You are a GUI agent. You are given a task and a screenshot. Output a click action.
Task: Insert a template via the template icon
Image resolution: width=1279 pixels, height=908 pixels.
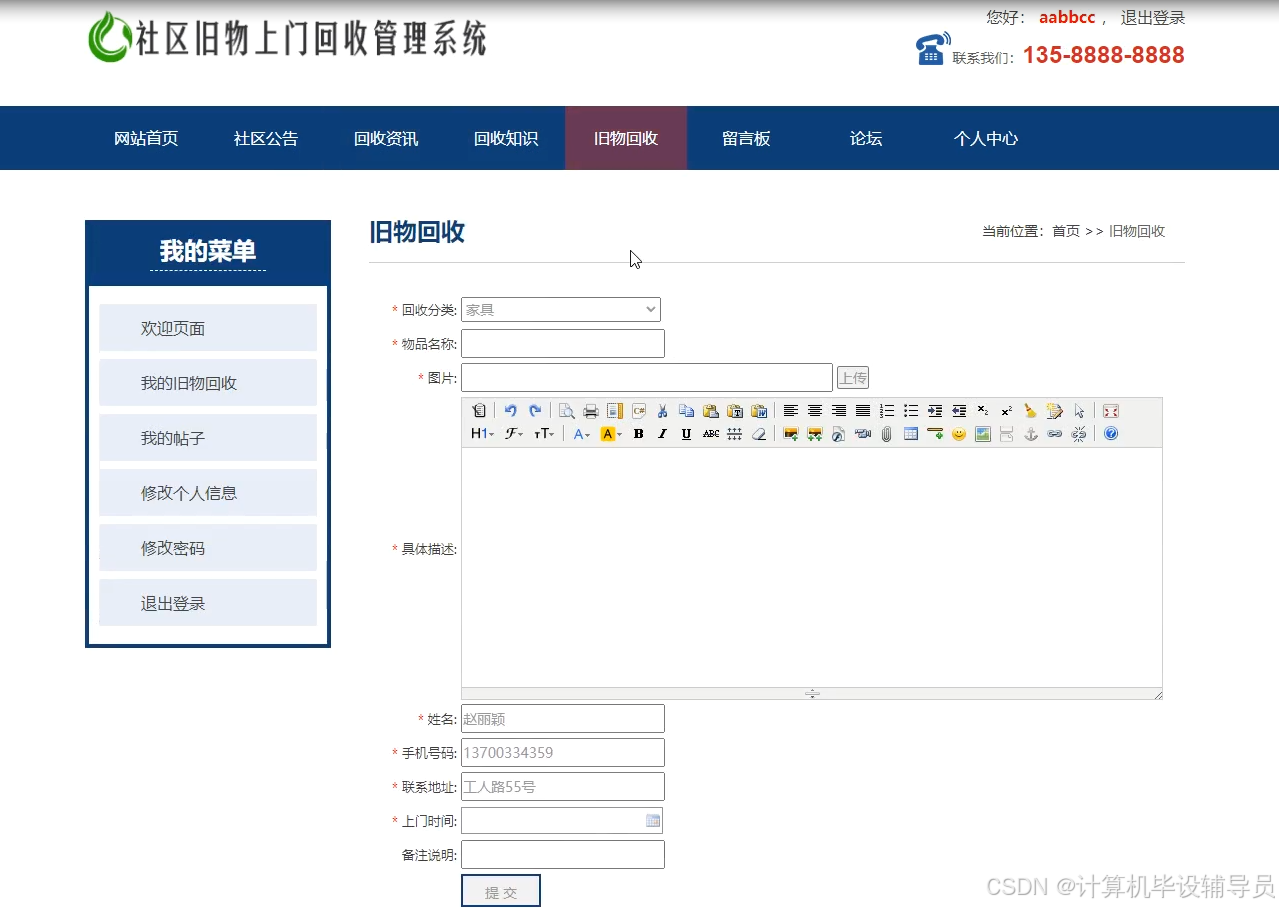[x=614, y=411]
